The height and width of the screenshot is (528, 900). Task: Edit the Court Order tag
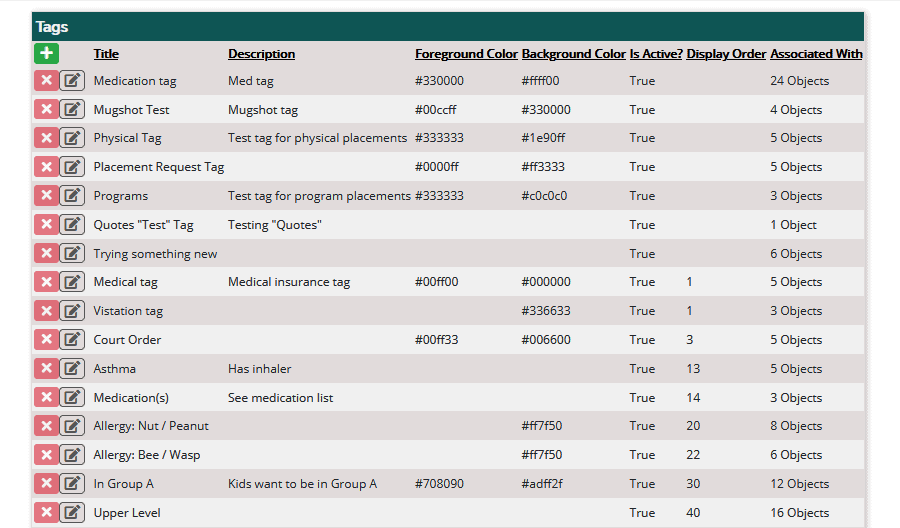pos(72,340)
